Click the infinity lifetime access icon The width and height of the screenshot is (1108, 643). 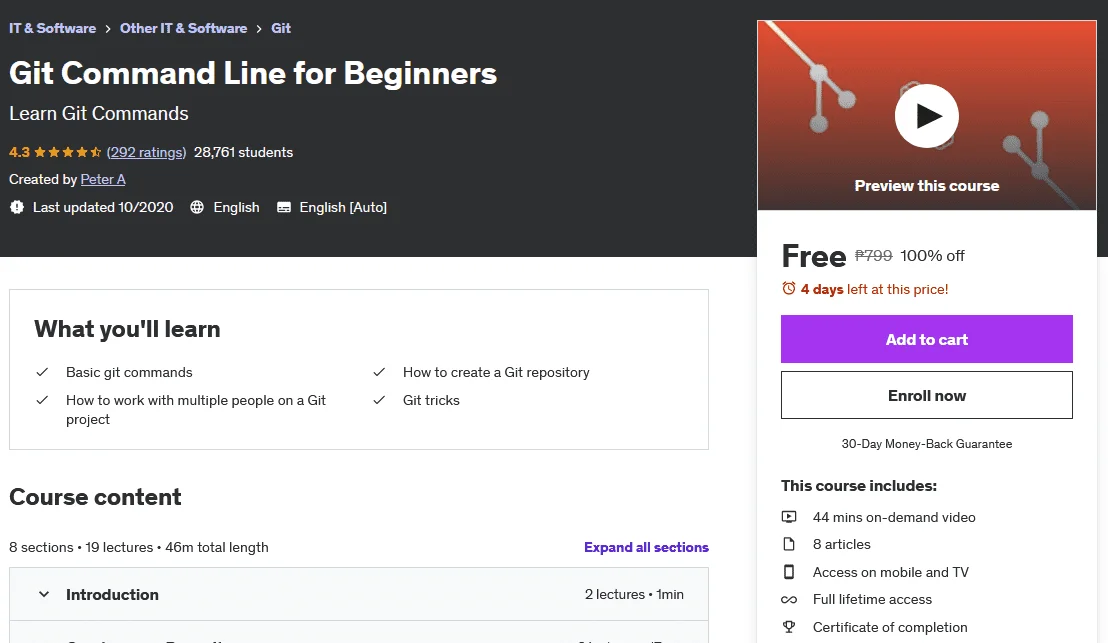click(789, 599)
